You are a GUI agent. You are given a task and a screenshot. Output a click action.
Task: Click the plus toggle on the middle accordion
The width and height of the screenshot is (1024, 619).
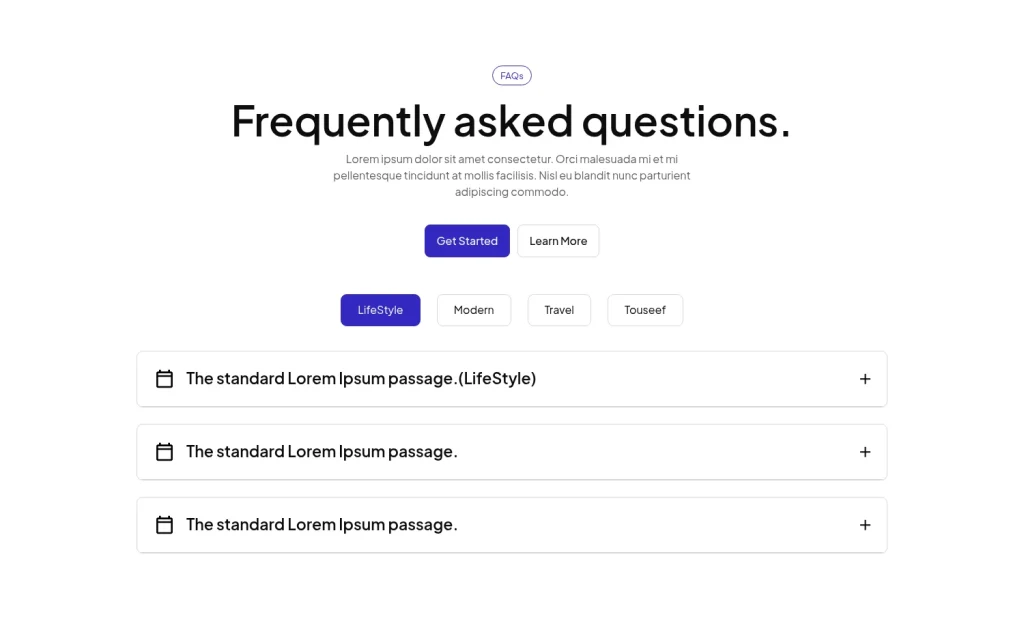pyautogui.click(x=864, y=452)
